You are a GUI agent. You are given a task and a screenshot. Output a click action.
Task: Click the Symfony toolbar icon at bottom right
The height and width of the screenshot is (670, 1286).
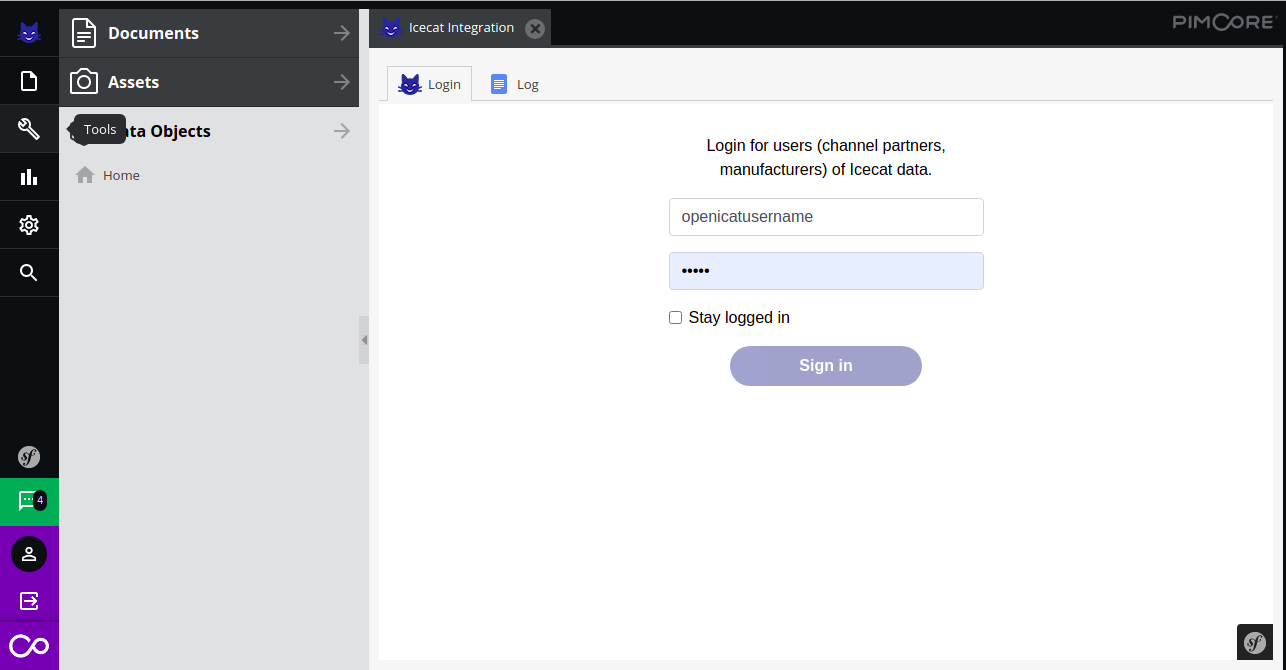point(1255,641)
